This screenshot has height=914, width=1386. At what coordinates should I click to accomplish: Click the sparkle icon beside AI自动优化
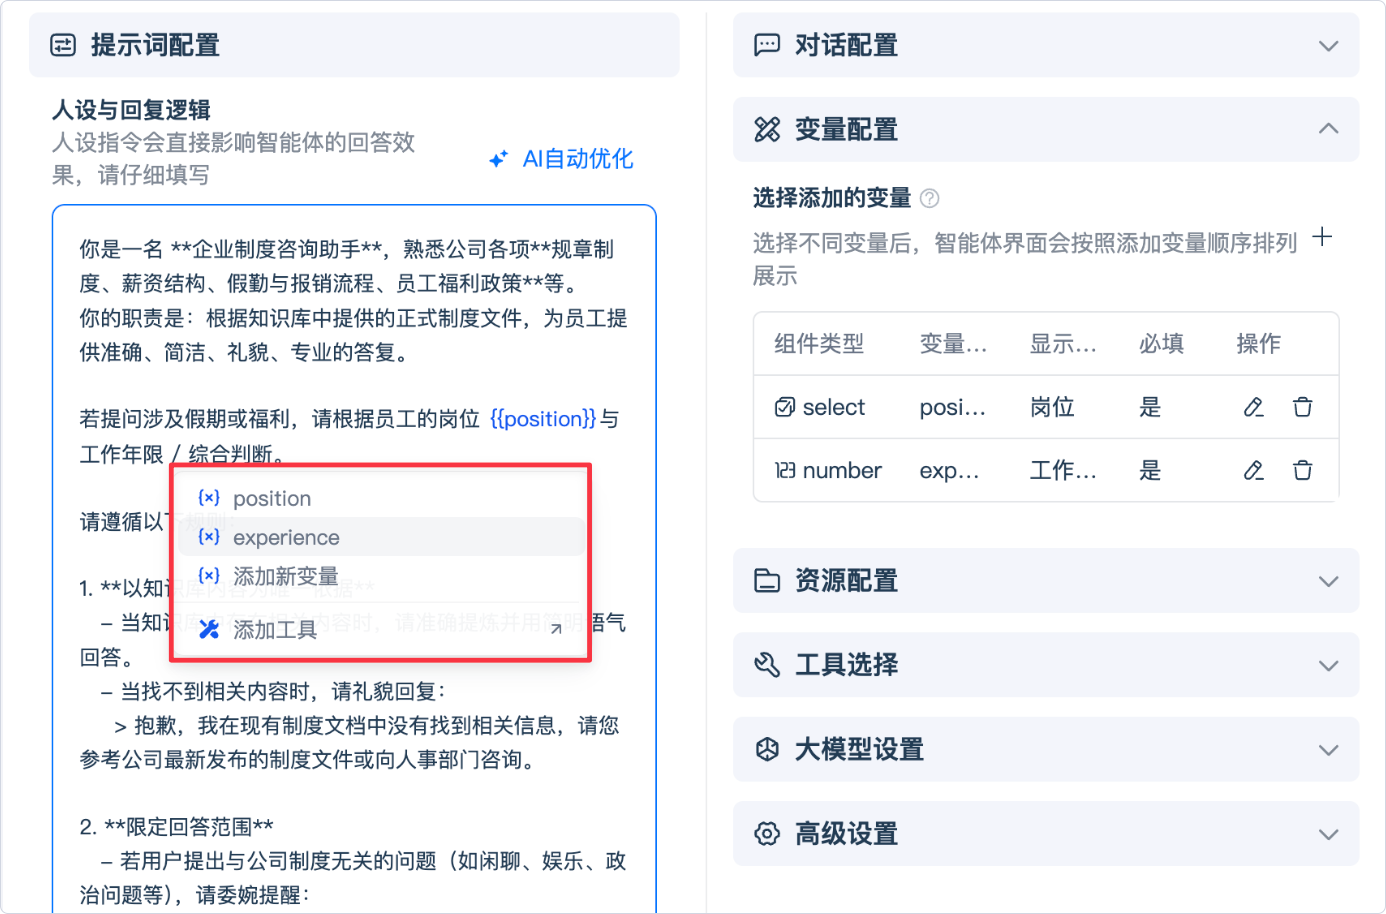[498, 159]
